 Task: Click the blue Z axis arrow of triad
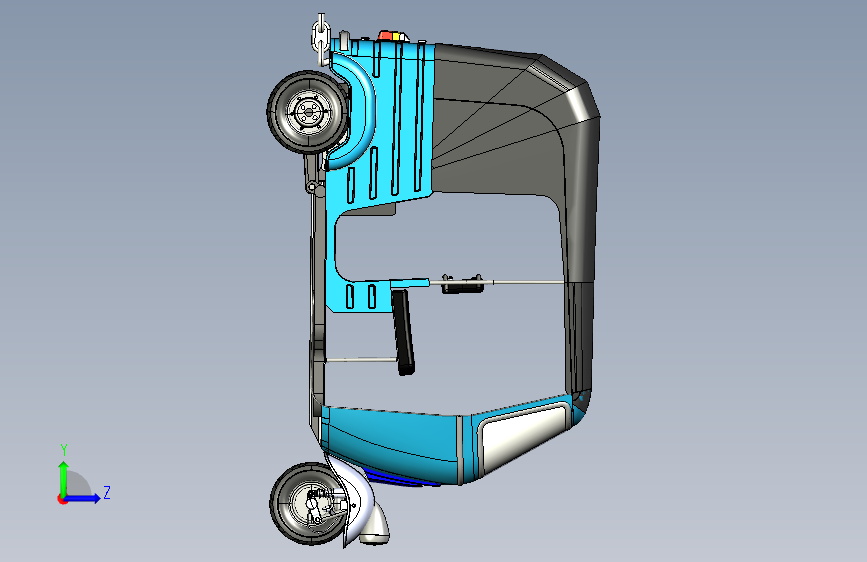[83, 498]
